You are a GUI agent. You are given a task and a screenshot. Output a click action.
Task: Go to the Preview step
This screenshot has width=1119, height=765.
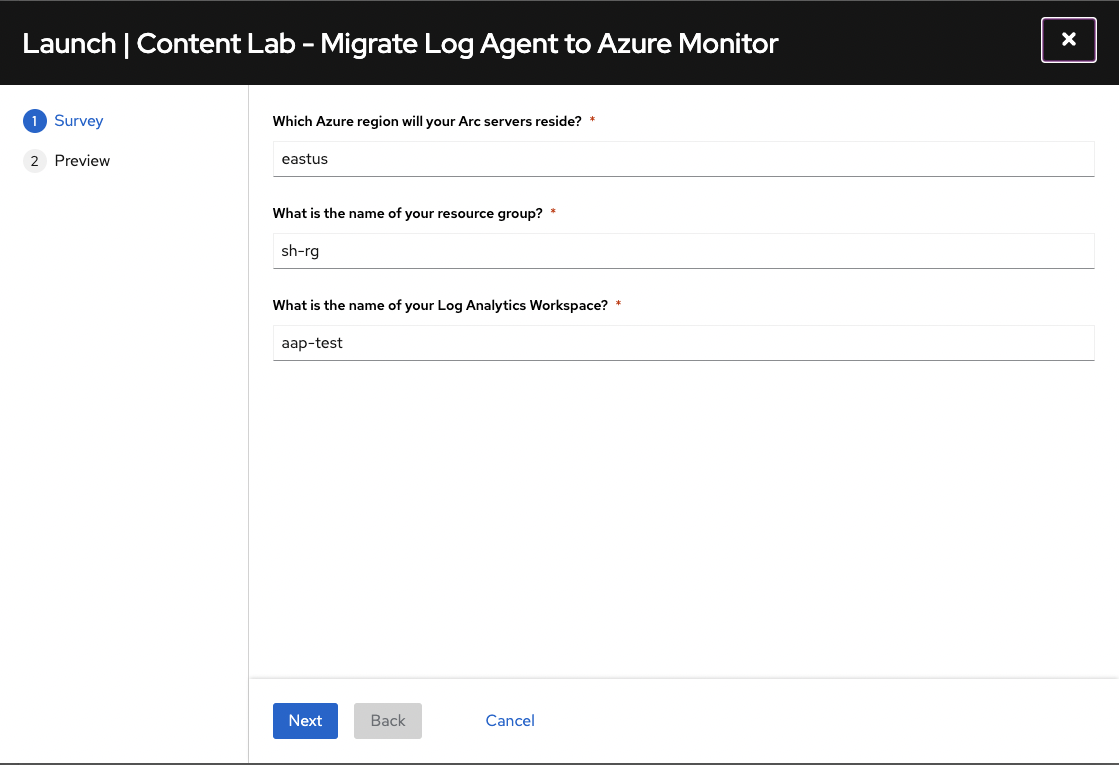[x=82, y=161]
